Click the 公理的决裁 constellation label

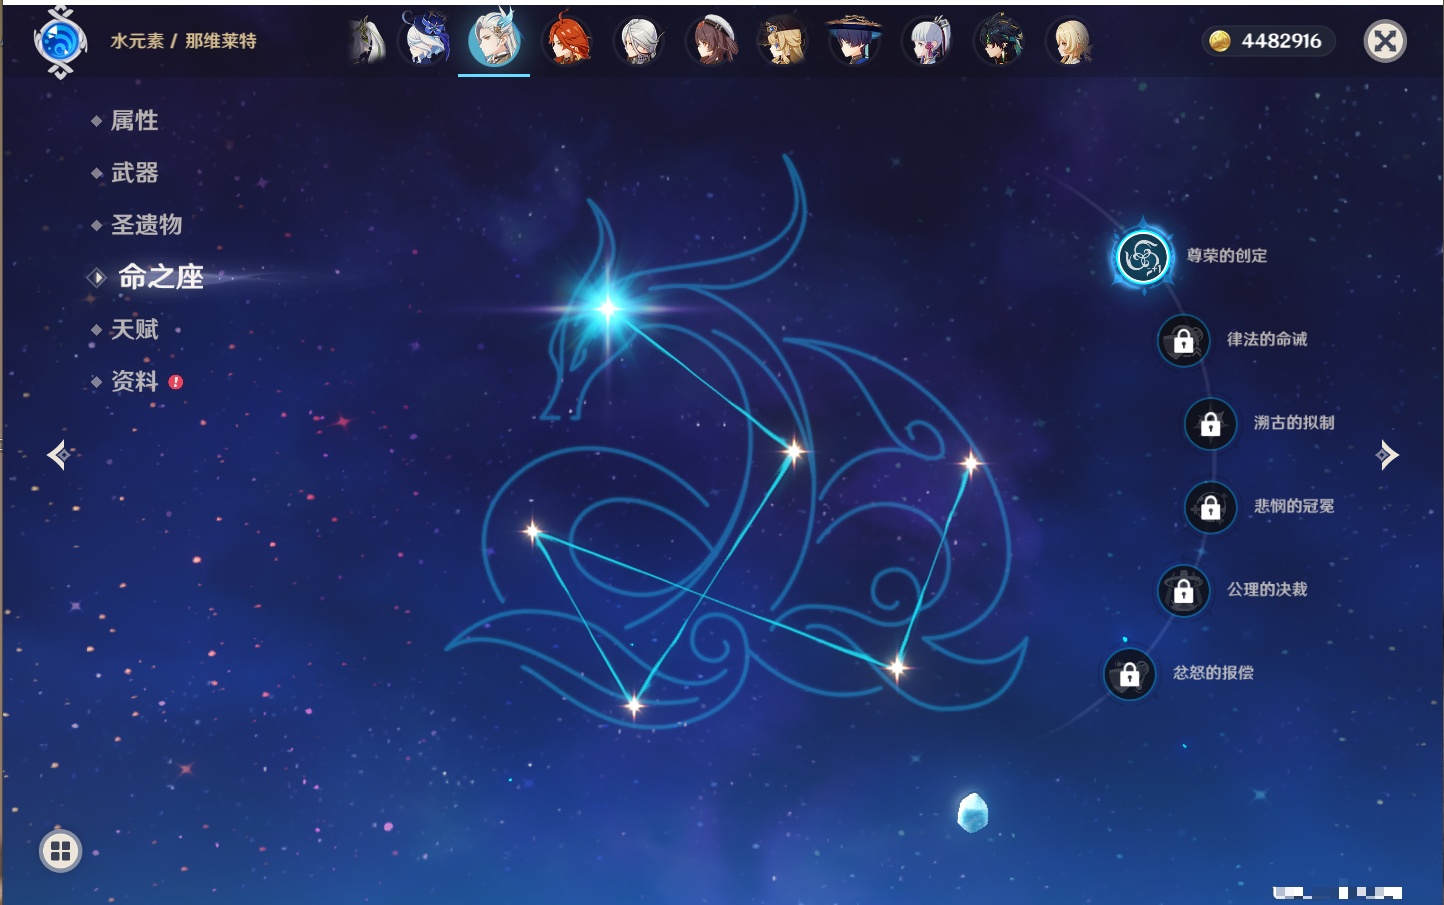(1267, 590)
